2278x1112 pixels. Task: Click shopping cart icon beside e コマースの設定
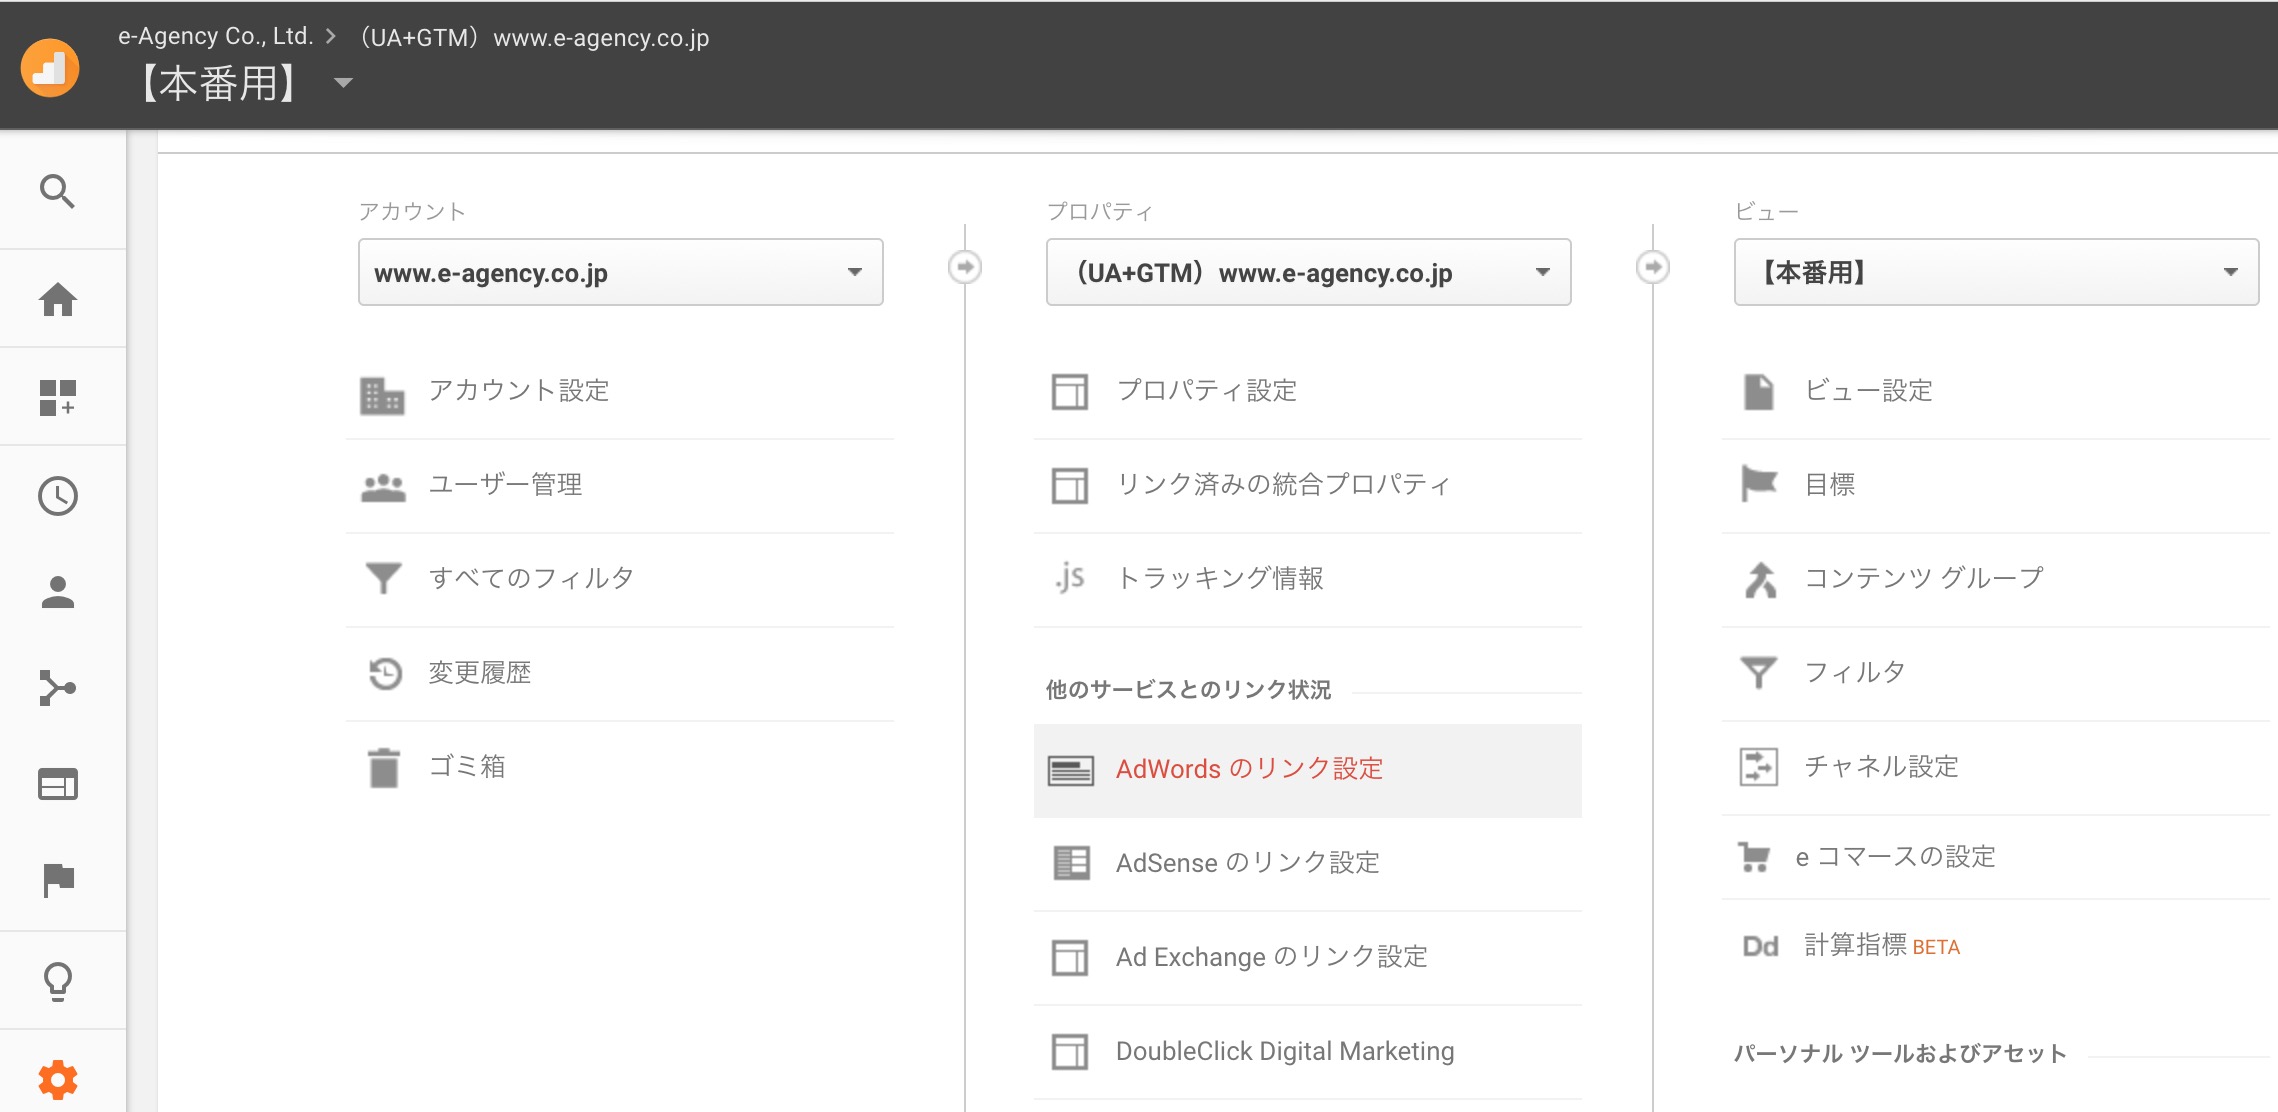click(x=1754, y=857)
